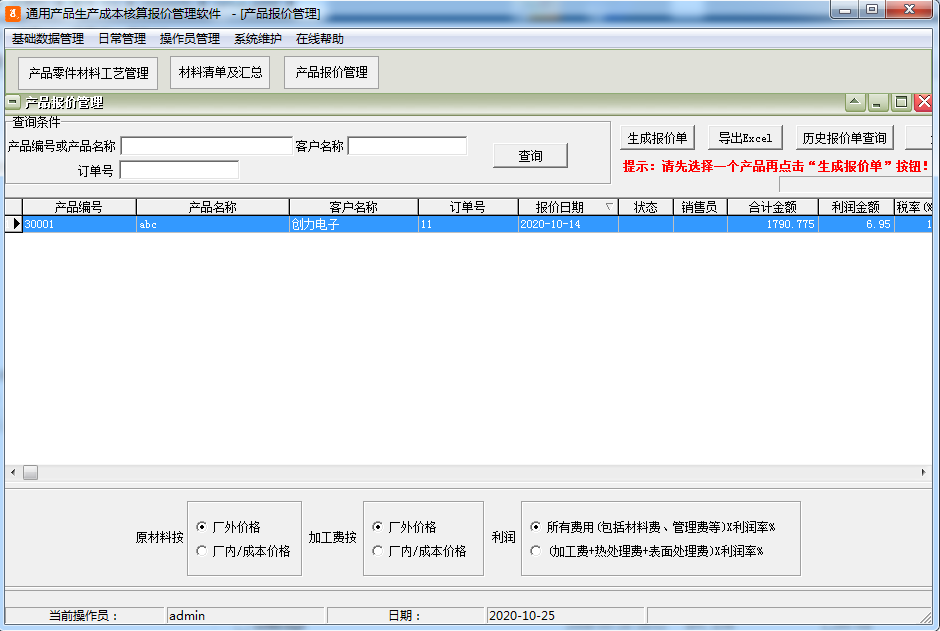Image resolution: width=940 pixels, height=631 pixels.
Task: Click the 利润金额 column header
Action: pyautogui.click(x=856, y=207)
